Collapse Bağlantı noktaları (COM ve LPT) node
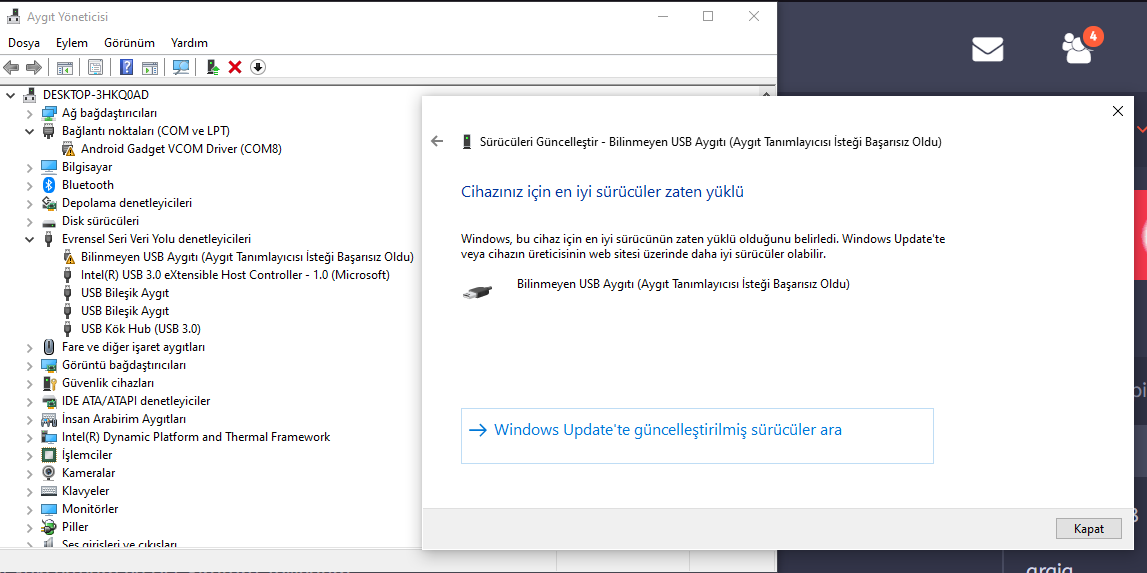The height and width of the screenshot is (573, 1147). click(x=29, y=131)
